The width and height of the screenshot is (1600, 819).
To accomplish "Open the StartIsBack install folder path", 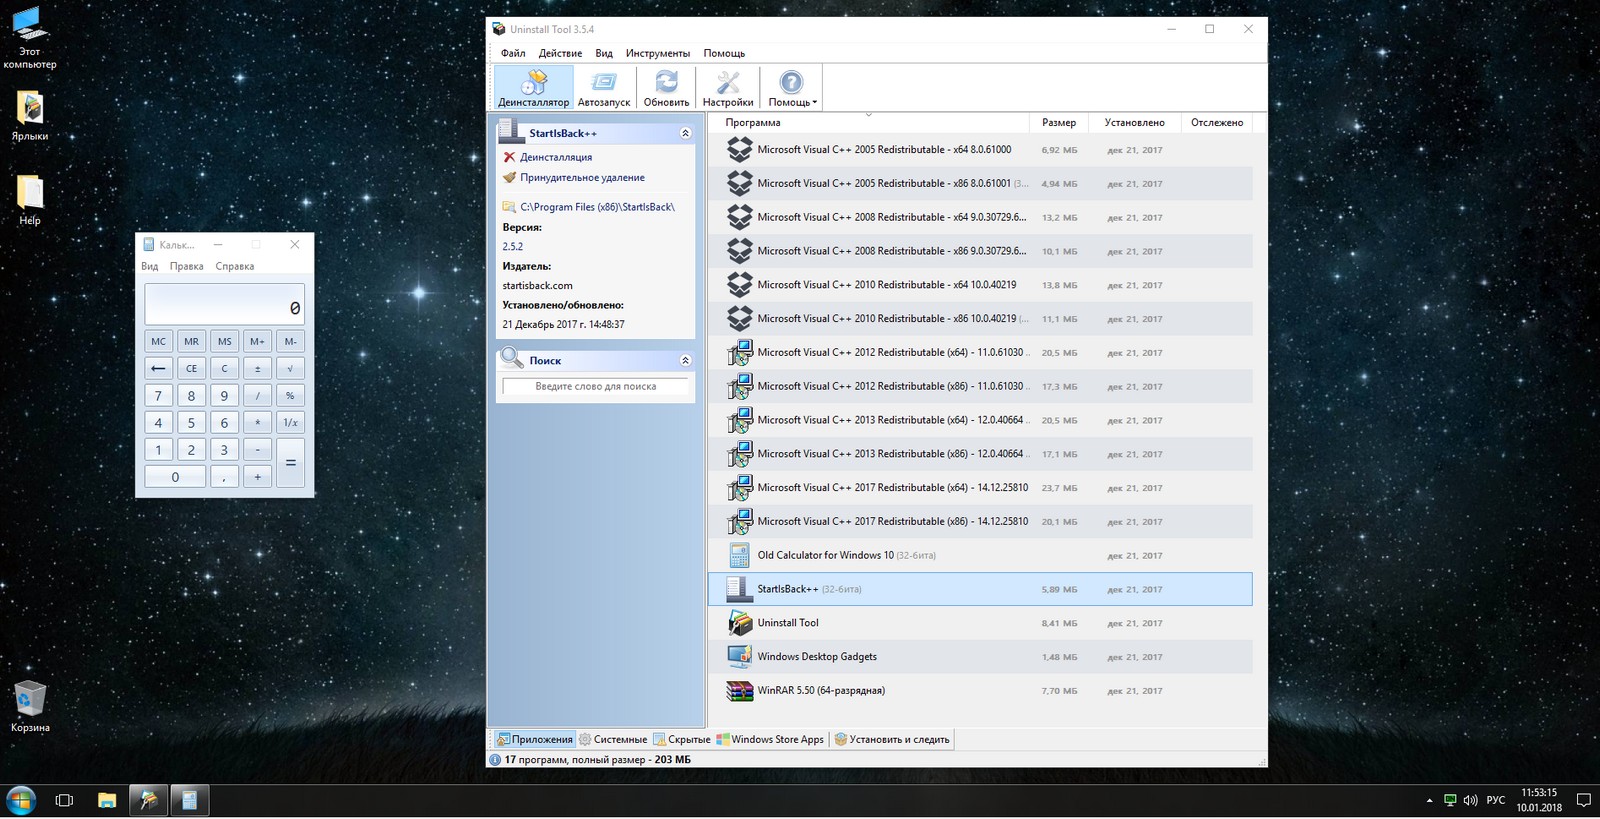I will [x=597, y=207].
